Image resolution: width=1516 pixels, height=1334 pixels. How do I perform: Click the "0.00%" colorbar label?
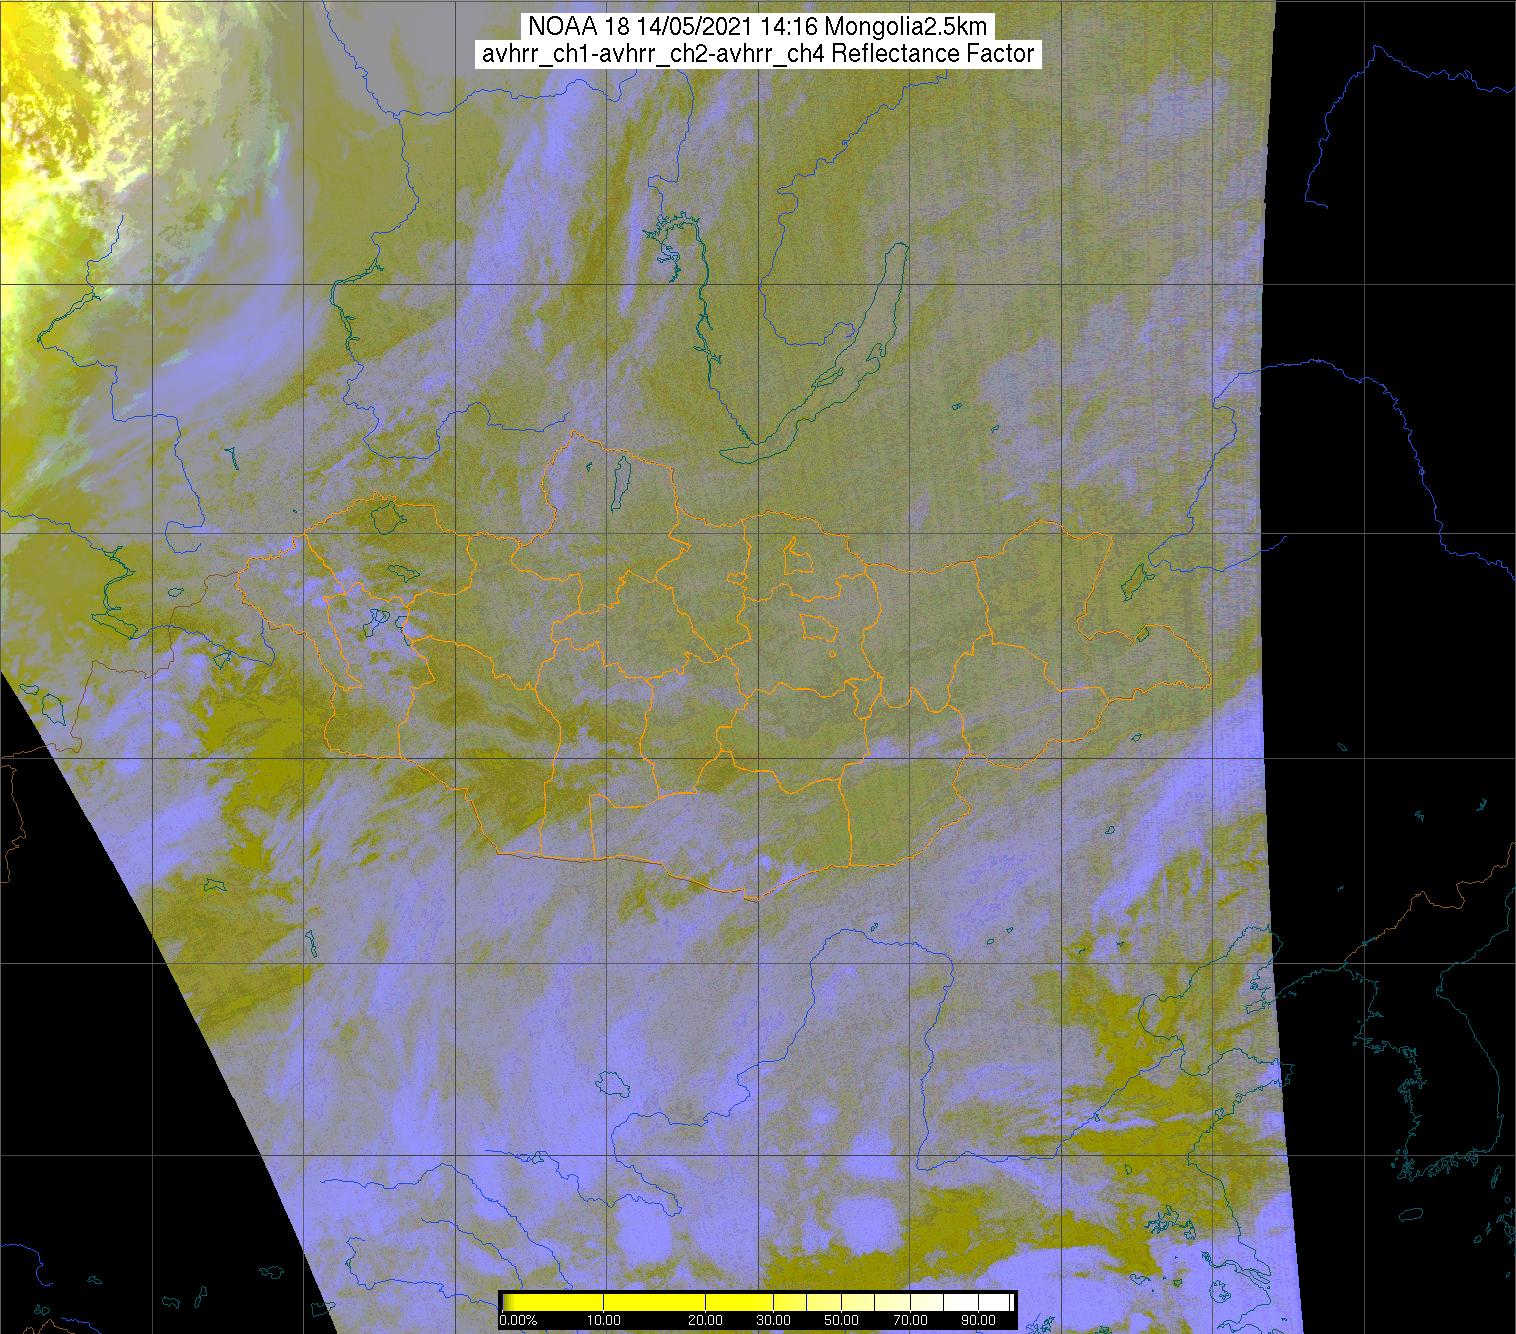[x=518, y=1320]
